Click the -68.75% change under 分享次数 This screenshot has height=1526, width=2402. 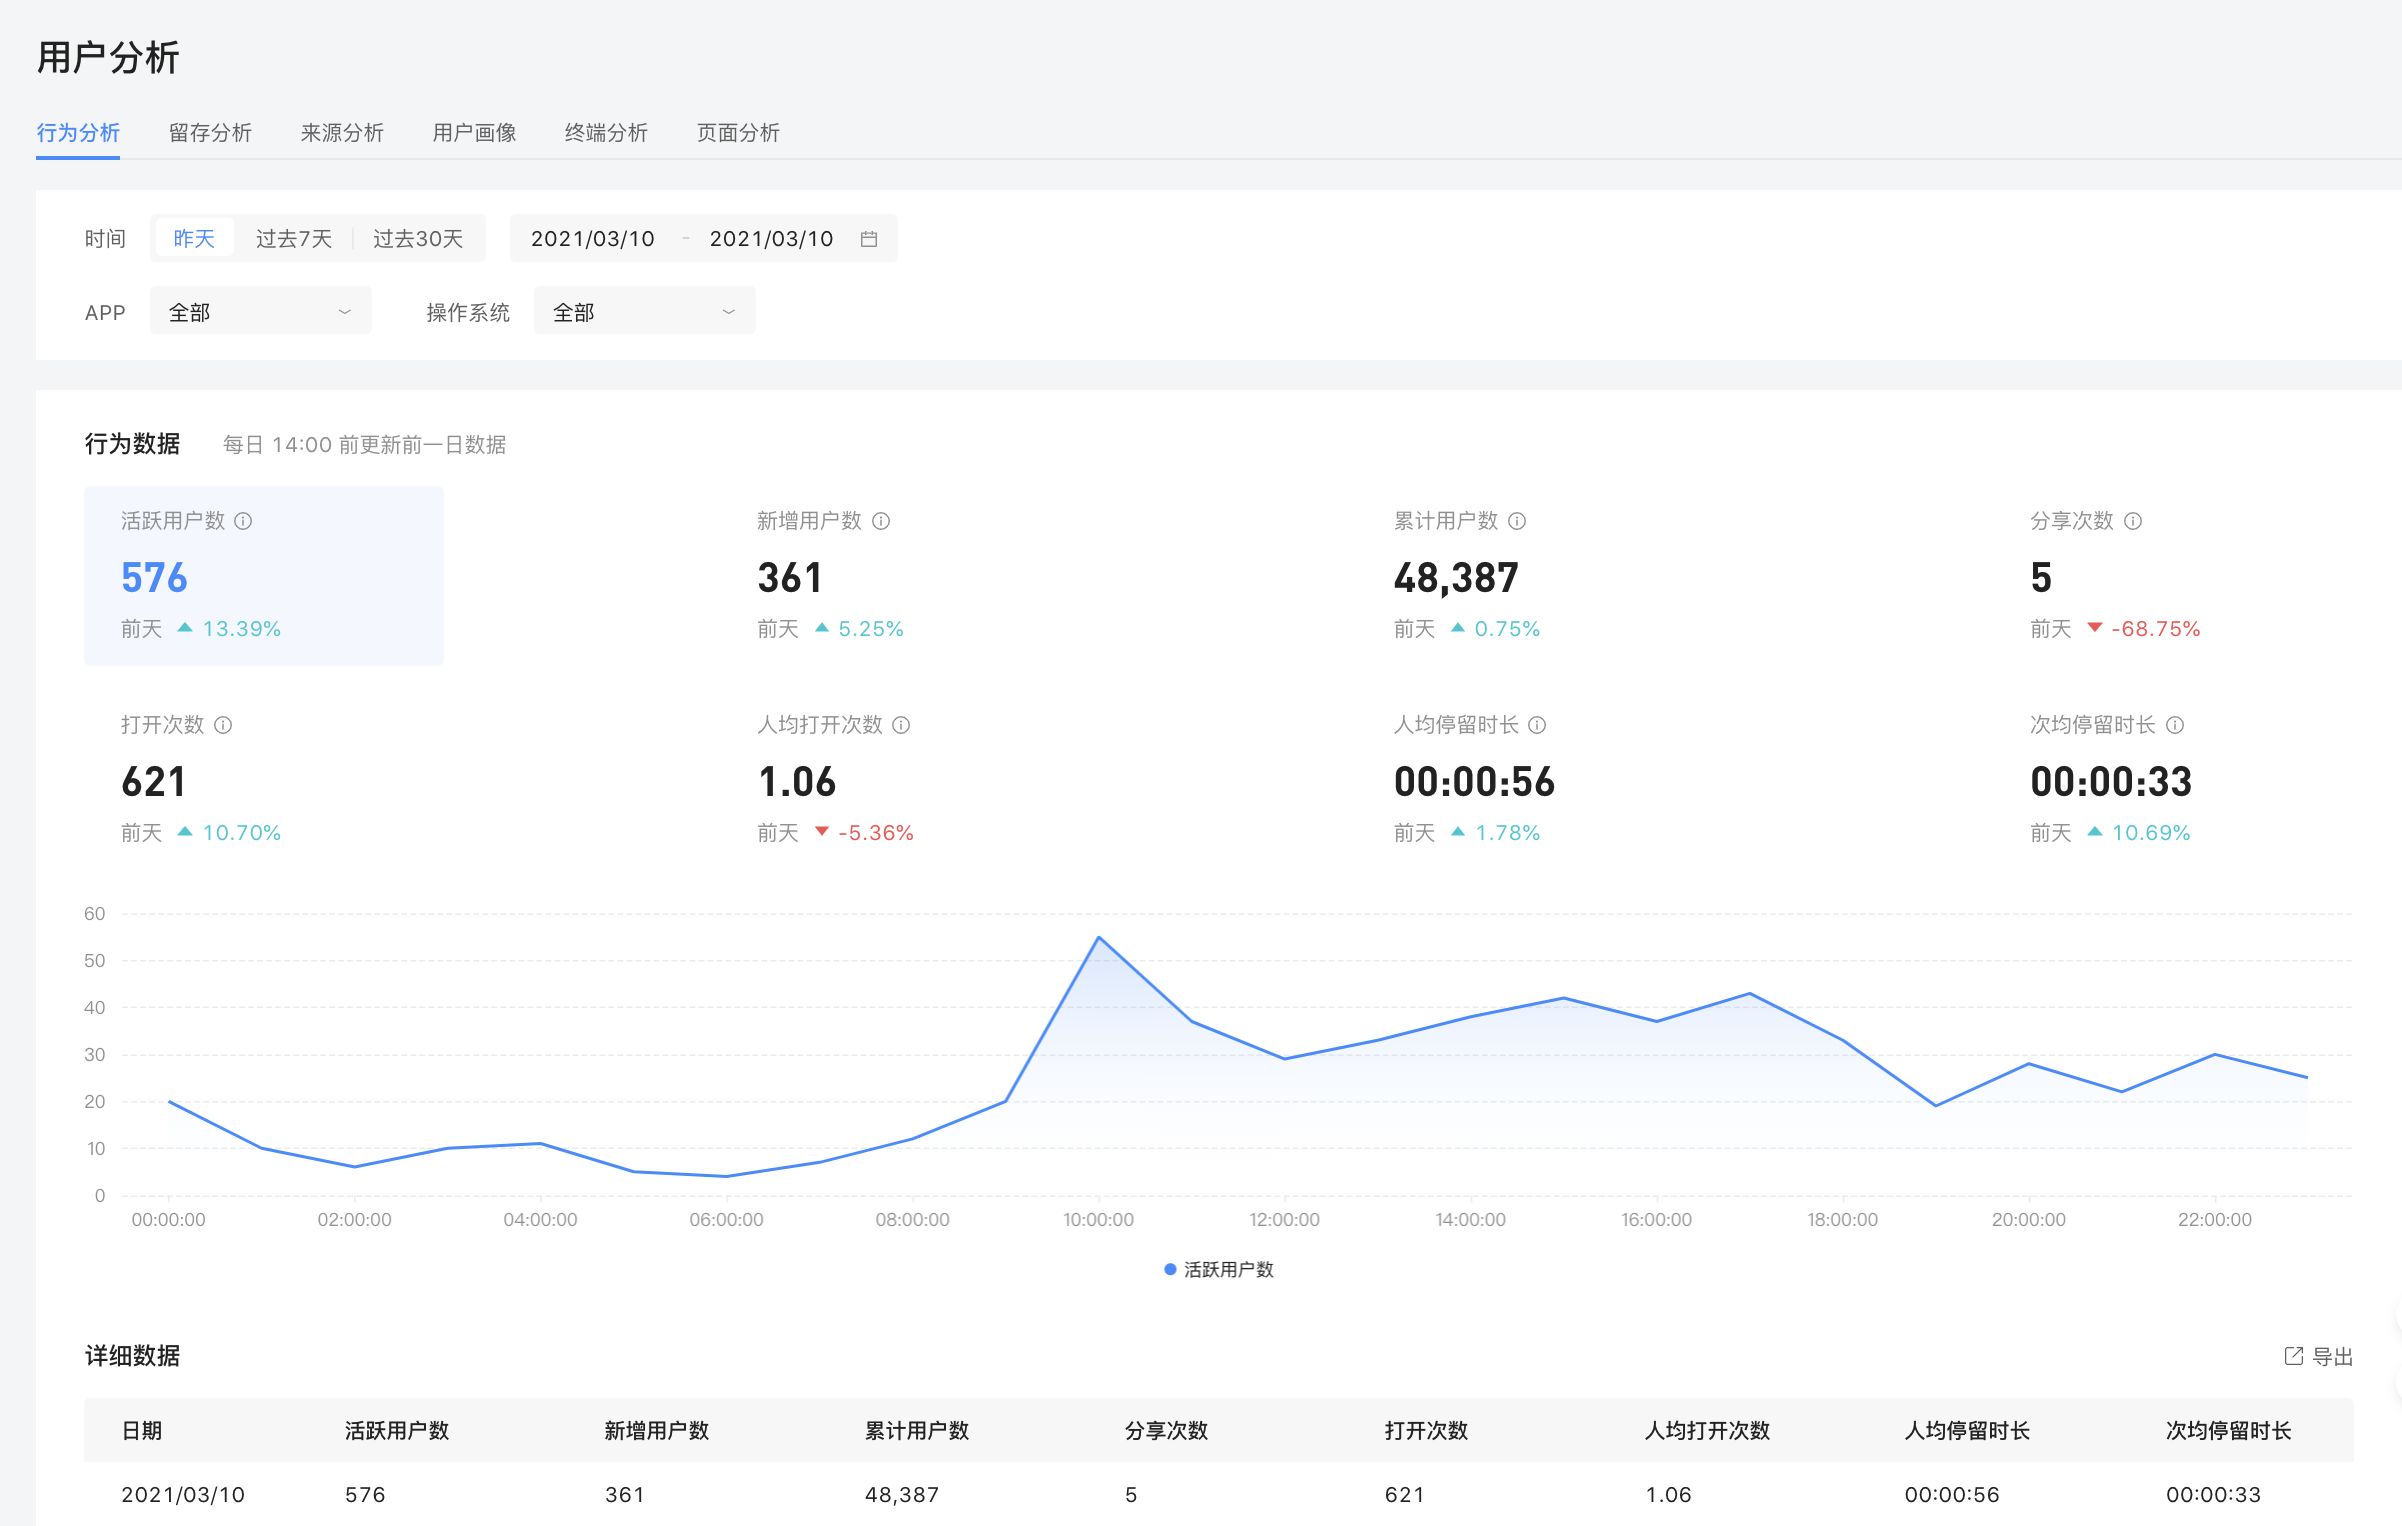pyautogui.click(x=2155, y=629)
